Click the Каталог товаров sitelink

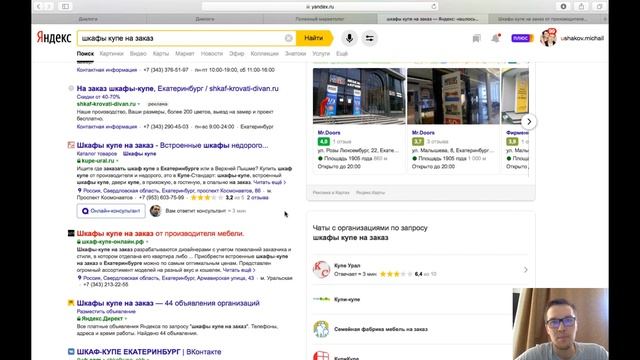coord(97,153)
